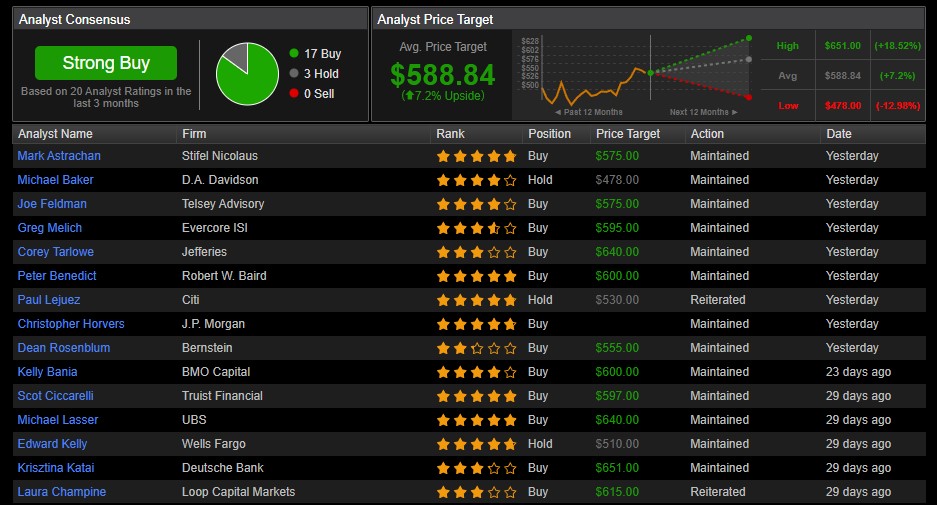Click Joe Feldman's four-star rank
Screen dimensions: 937x505
(x=476, y=204)
